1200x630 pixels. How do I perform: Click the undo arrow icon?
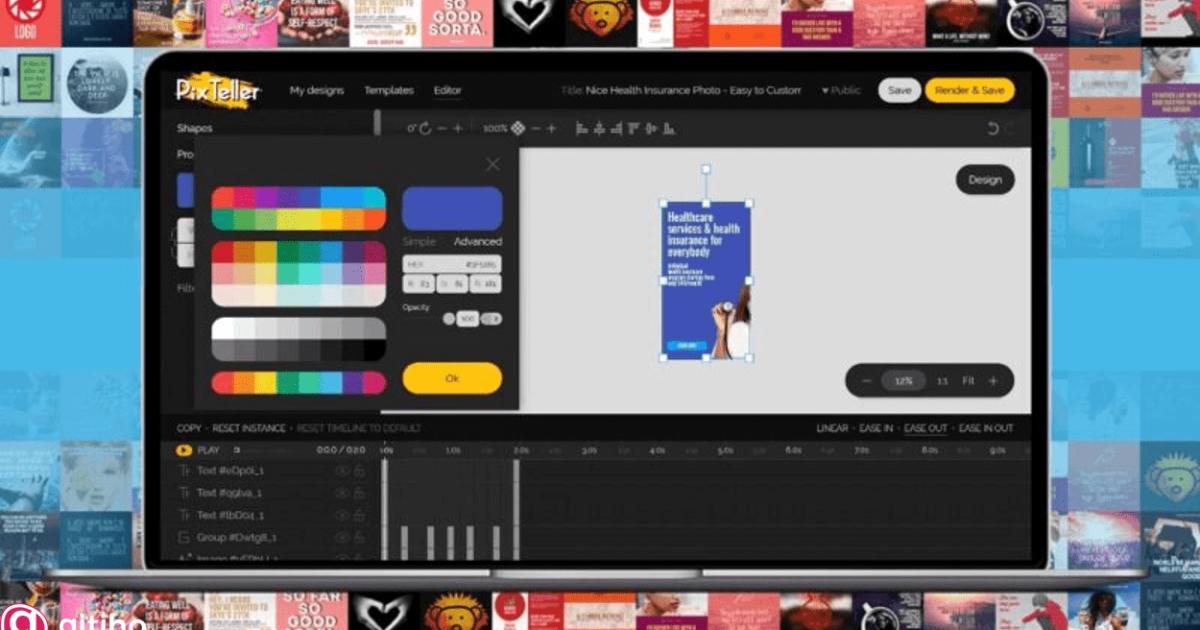(x=992, y=128)
